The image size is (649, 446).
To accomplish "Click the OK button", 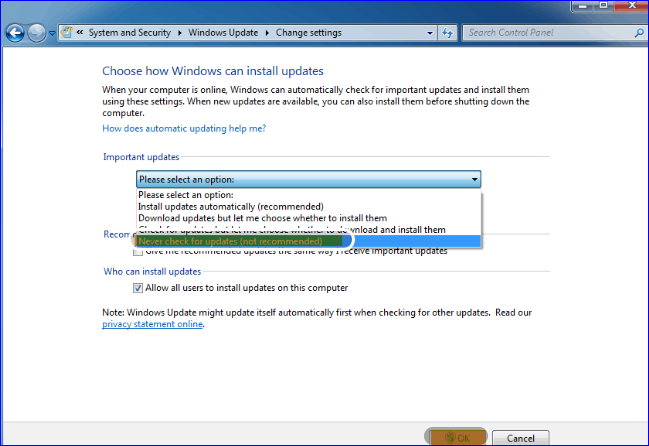I will pos(457,438).
